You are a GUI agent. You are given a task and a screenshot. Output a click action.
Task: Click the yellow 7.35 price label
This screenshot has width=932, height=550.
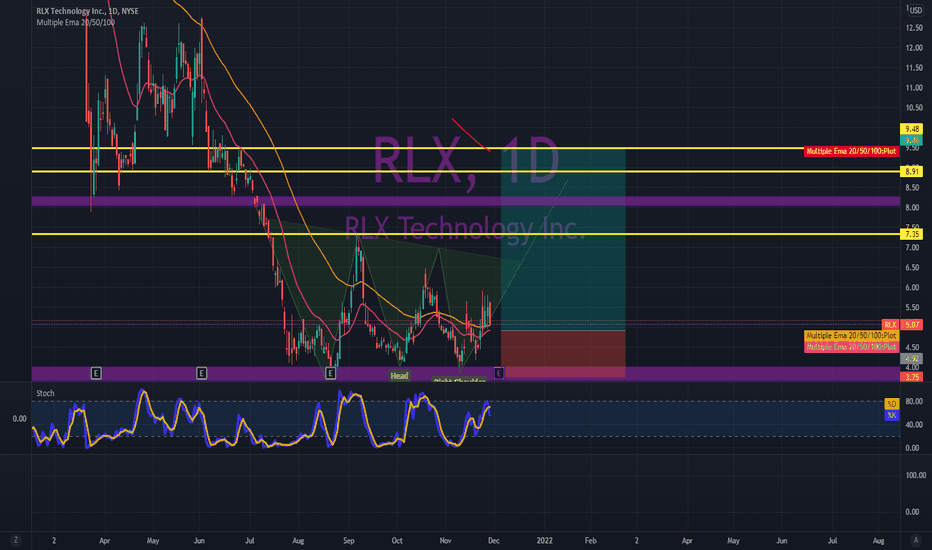(x=912, y=234)
